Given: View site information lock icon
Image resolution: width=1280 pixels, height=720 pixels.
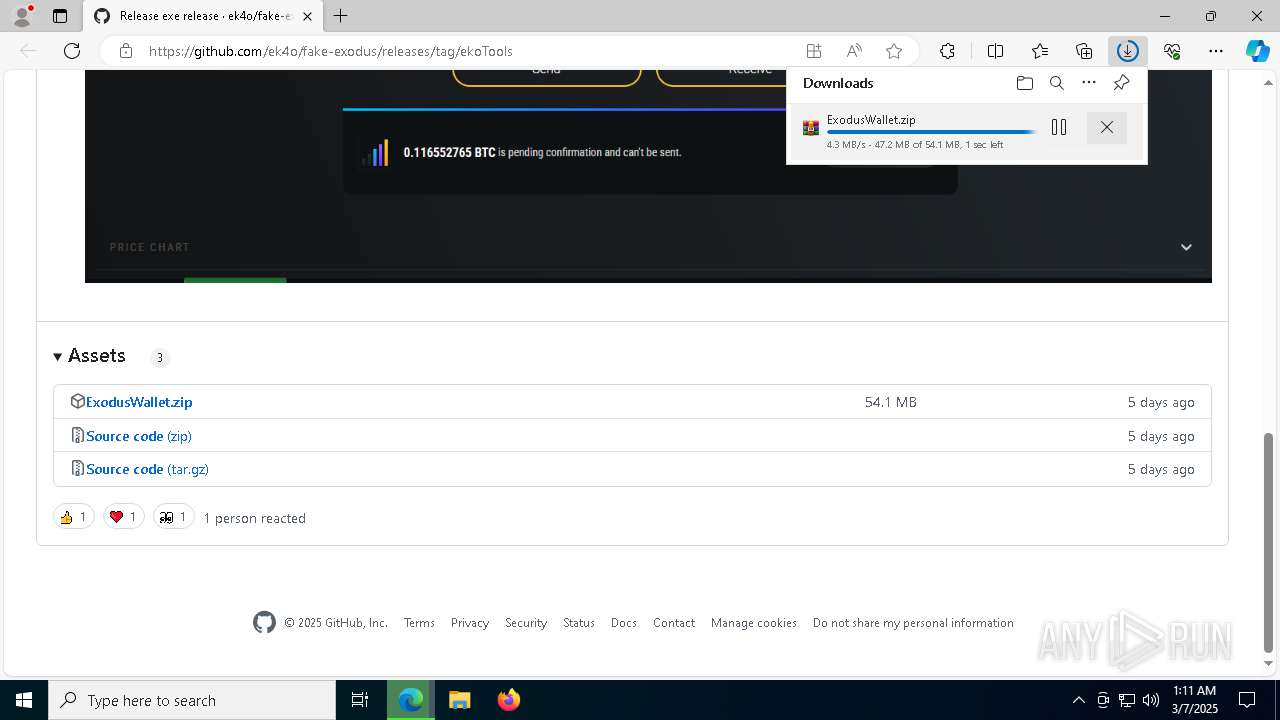Looking at the screenshot, I should [x=125, y=51].
